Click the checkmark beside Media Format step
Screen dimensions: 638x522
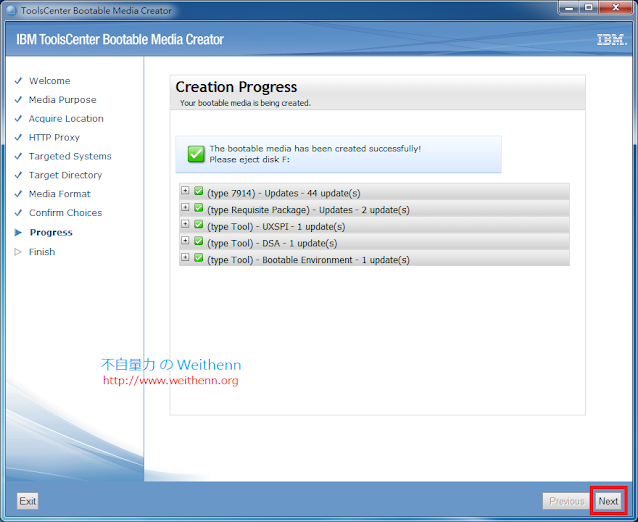coord(18,194)
